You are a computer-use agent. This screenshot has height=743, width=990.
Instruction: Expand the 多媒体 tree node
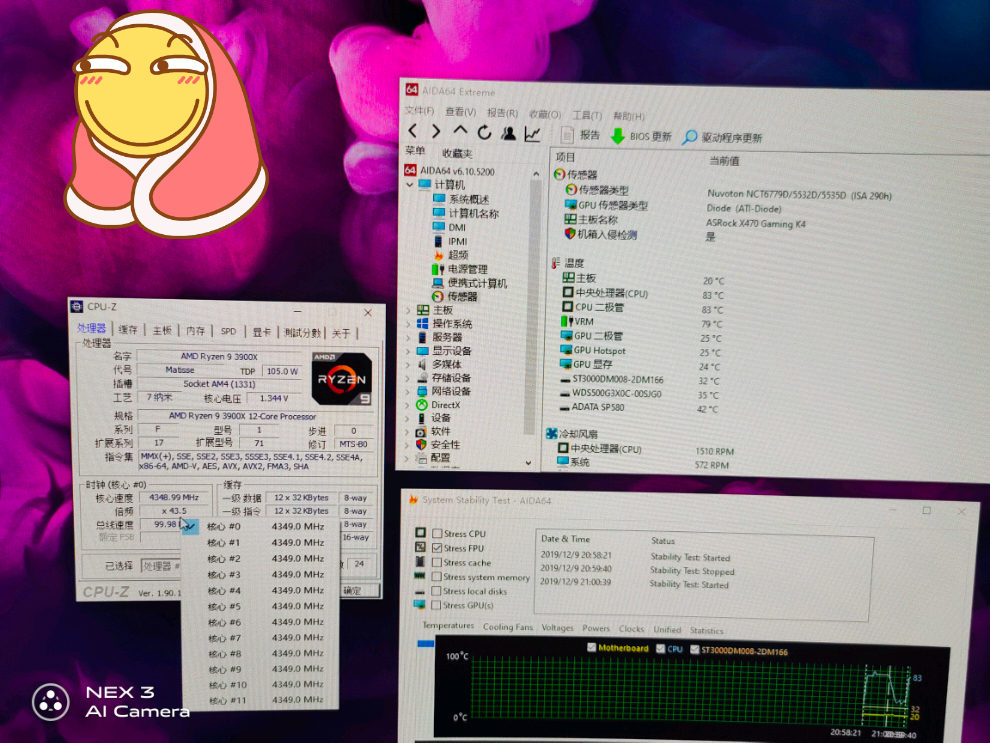(408, 365)
